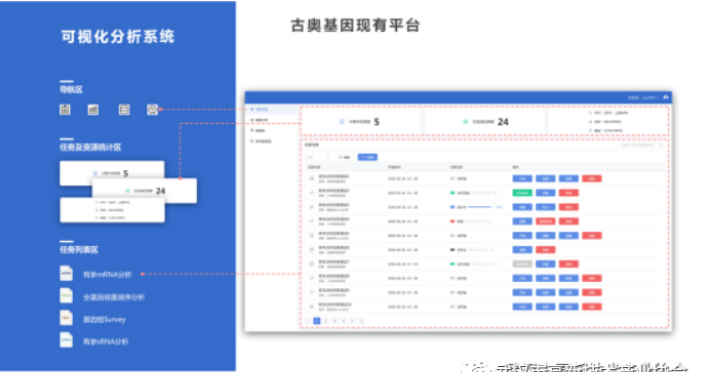Click the clock icon under 导航区
Image resolution: width=705 pixels, height=372 pixels.
tap(152, 110)
